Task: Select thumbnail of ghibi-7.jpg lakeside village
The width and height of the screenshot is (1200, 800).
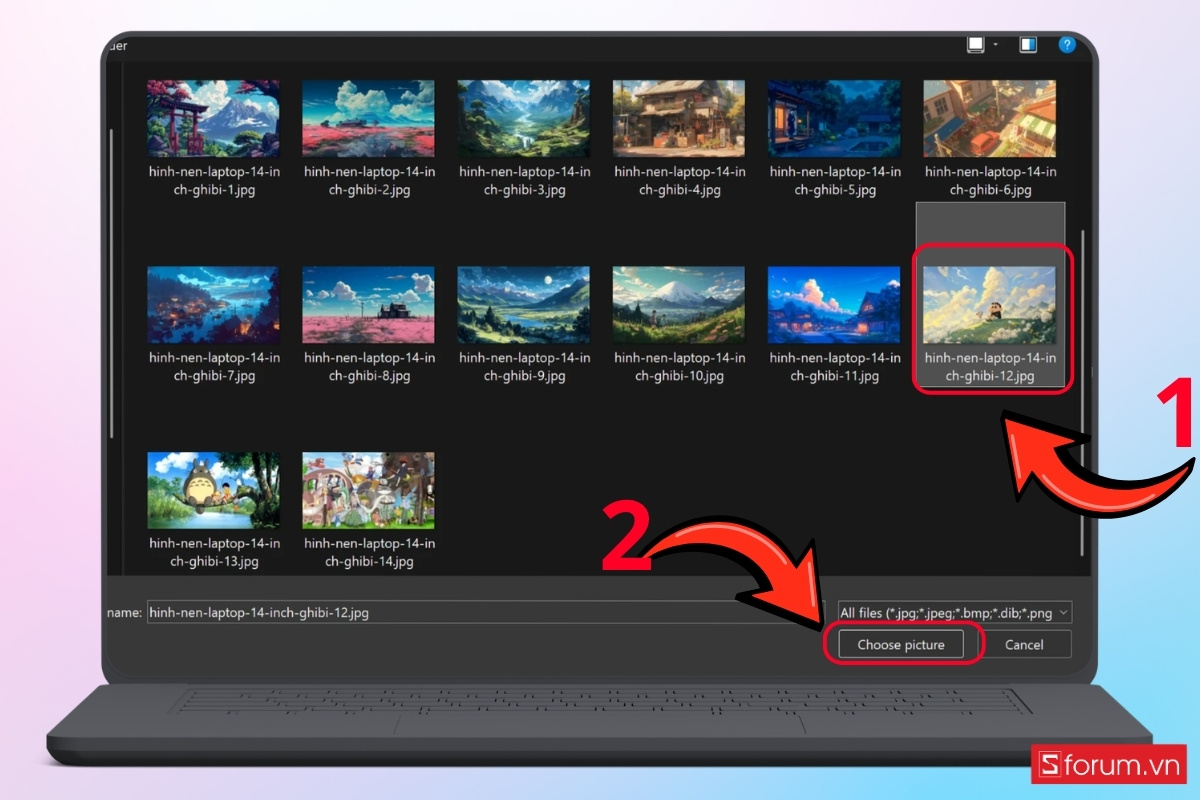Action: 213,304
